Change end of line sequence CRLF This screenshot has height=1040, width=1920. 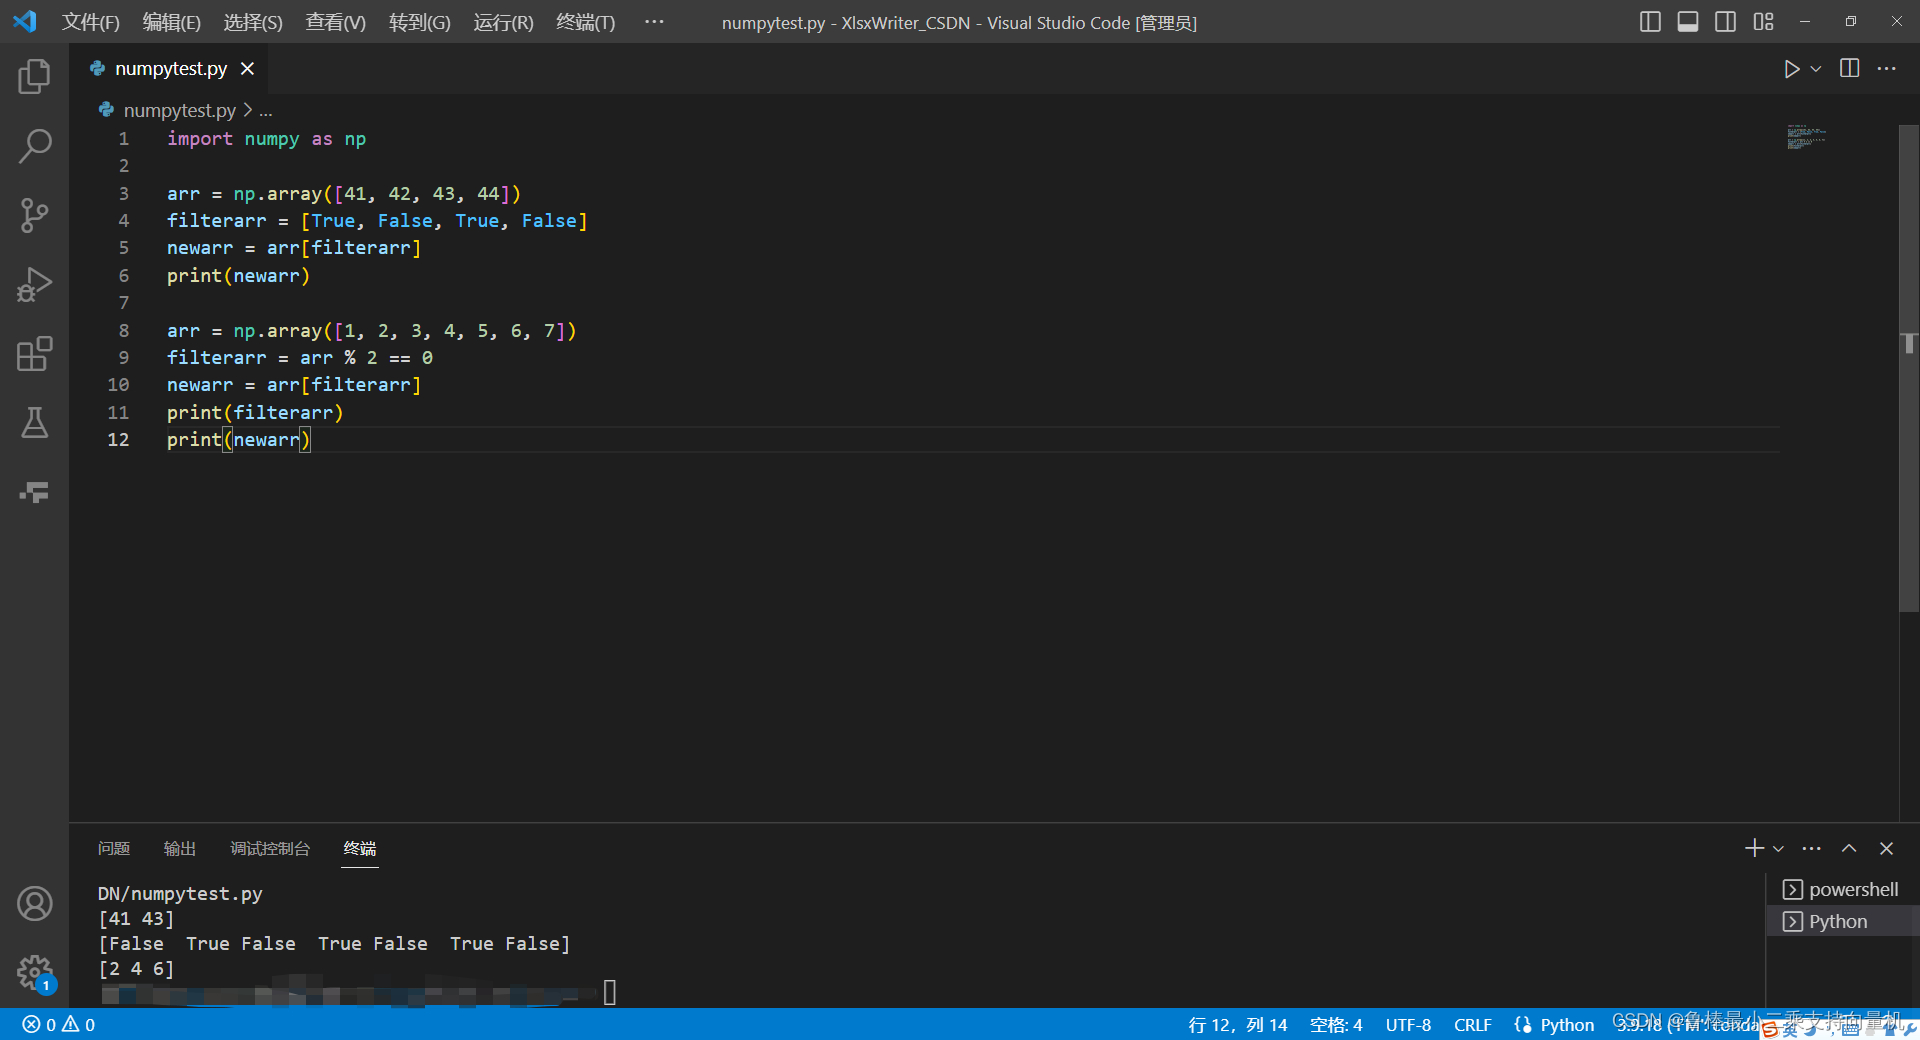coord(1472,1024)
